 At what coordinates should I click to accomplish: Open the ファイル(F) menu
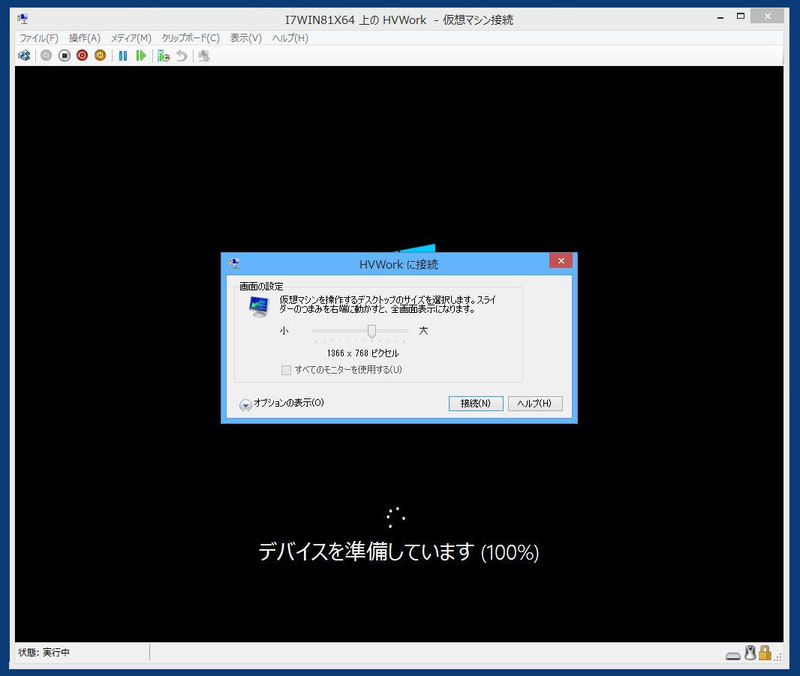[x=39, y=38]
